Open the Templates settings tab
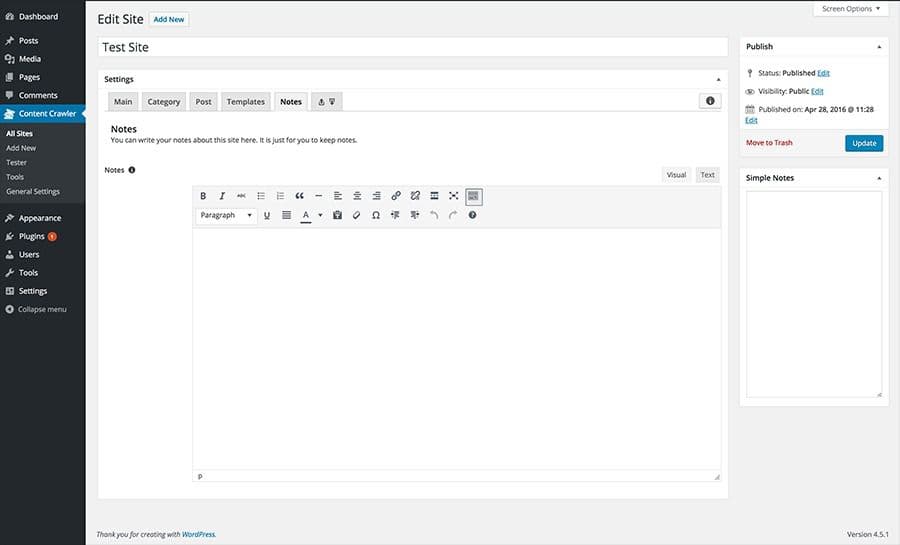The width and height of the screenshot is (900, 545). pyautogui.click(x=246, y=102)
